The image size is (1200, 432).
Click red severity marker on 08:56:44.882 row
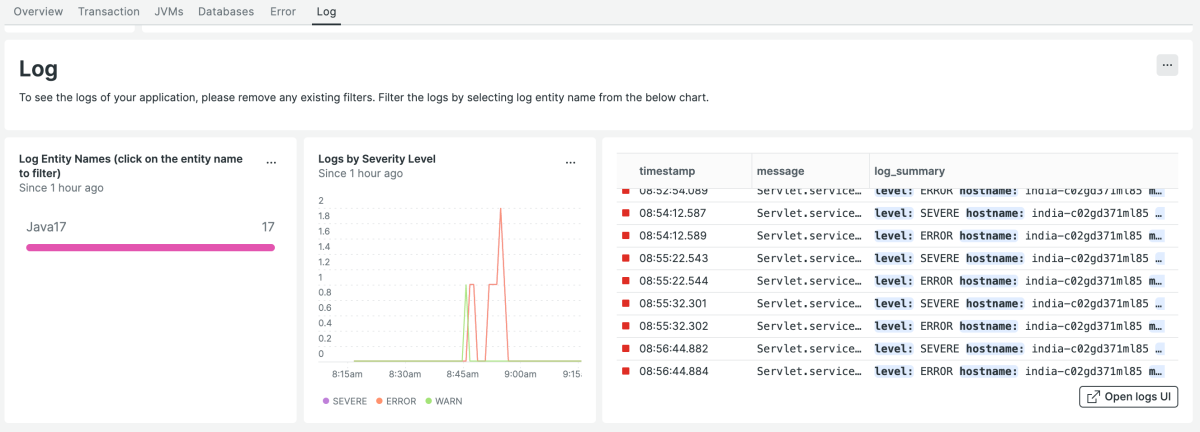pyautogui.click(x=627, y=348)
